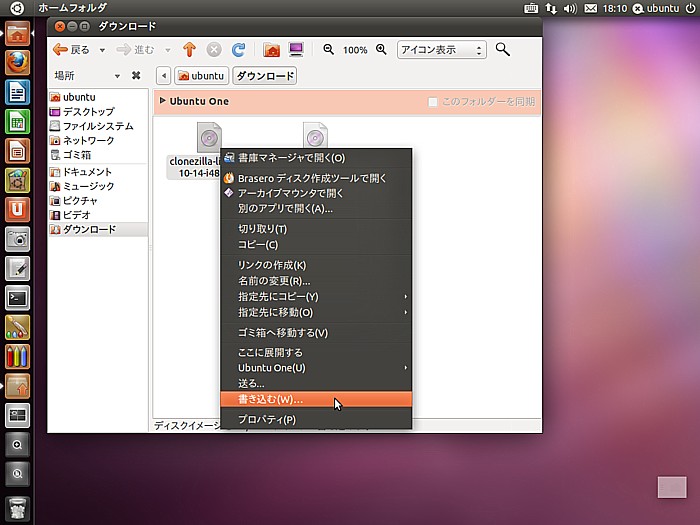Go up to parent folder arrow

click(190, 50)
